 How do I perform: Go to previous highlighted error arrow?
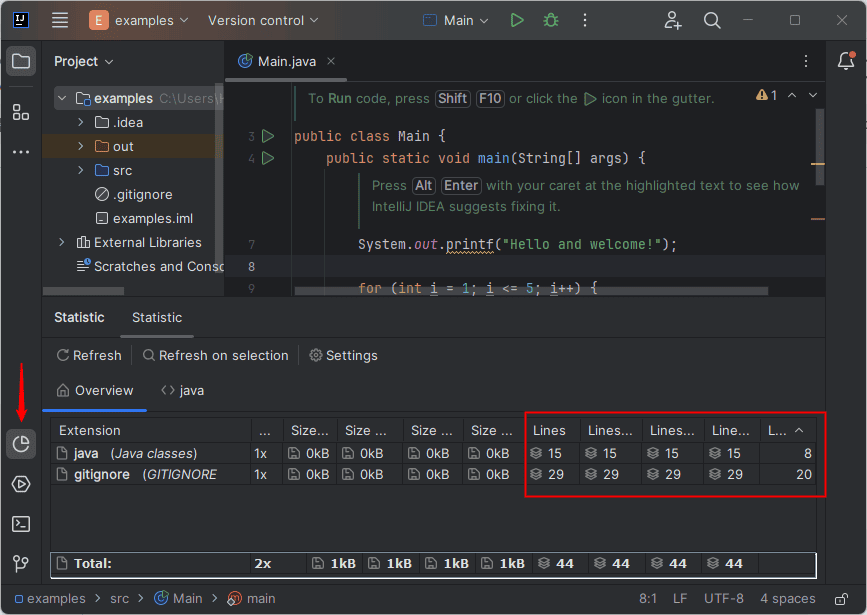[792, 95]
